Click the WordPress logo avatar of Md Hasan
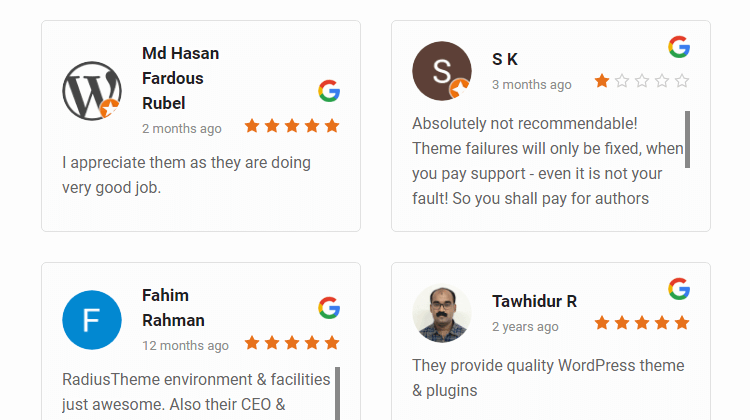This screenshot has width=750, height=420. click(92, 90)
